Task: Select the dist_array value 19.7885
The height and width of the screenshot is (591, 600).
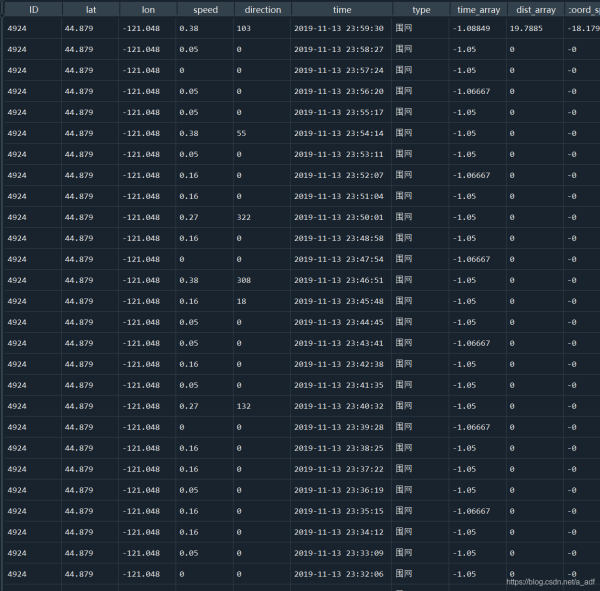Action: coord(527,28)
